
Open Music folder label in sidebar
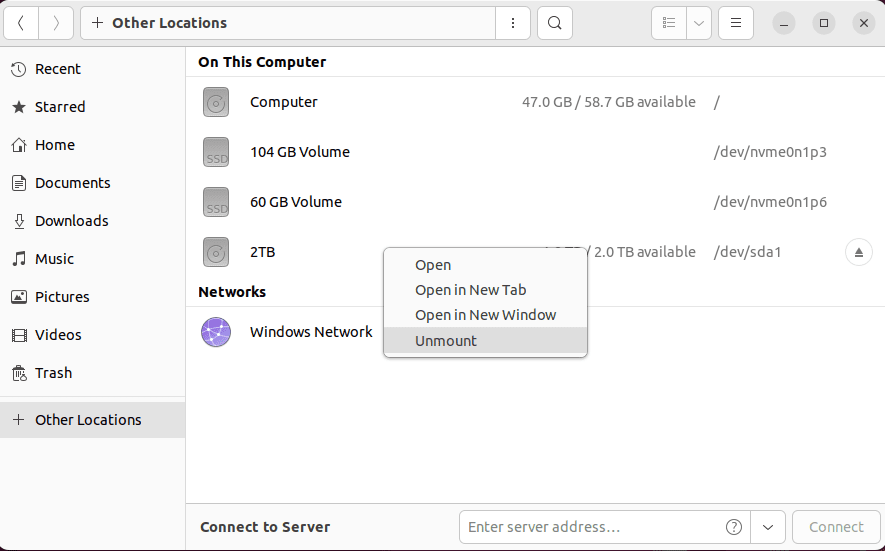coord(54,259)
